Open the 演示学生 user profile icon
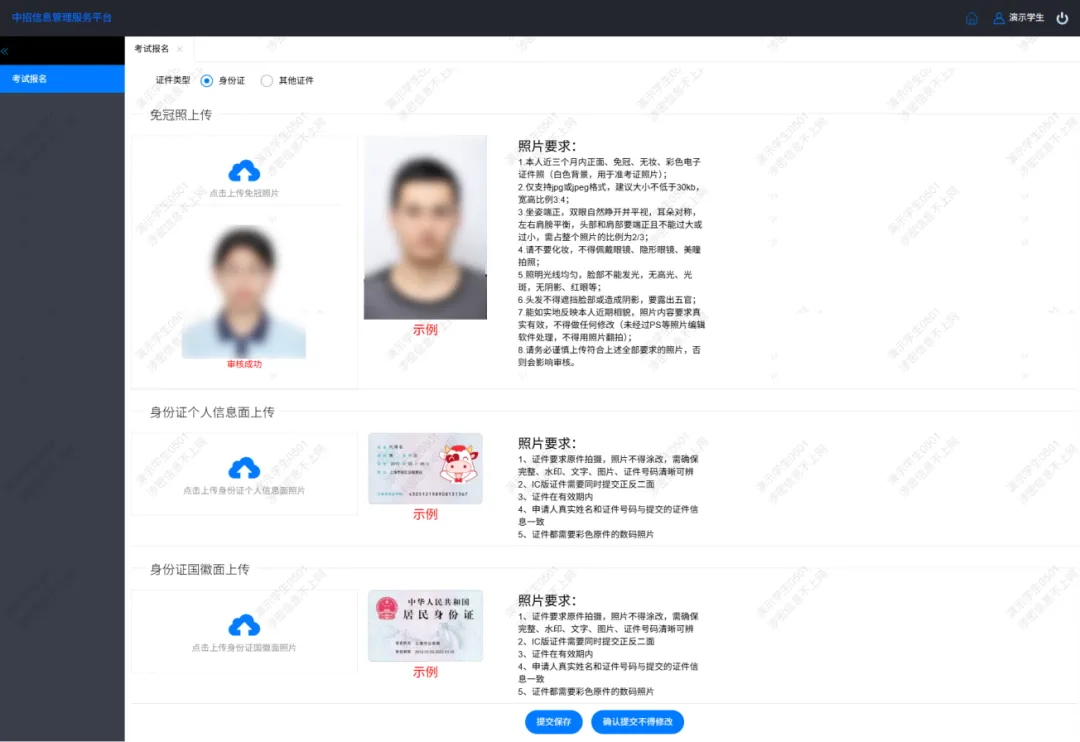This screenshot has width=1080, height=742. click(x=997, y=17)
